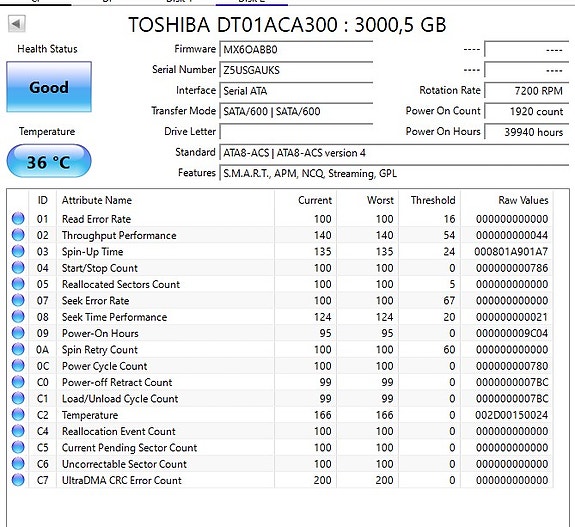
Task: Click the Power On Hours 39940 field
Action: pos(527,132)
